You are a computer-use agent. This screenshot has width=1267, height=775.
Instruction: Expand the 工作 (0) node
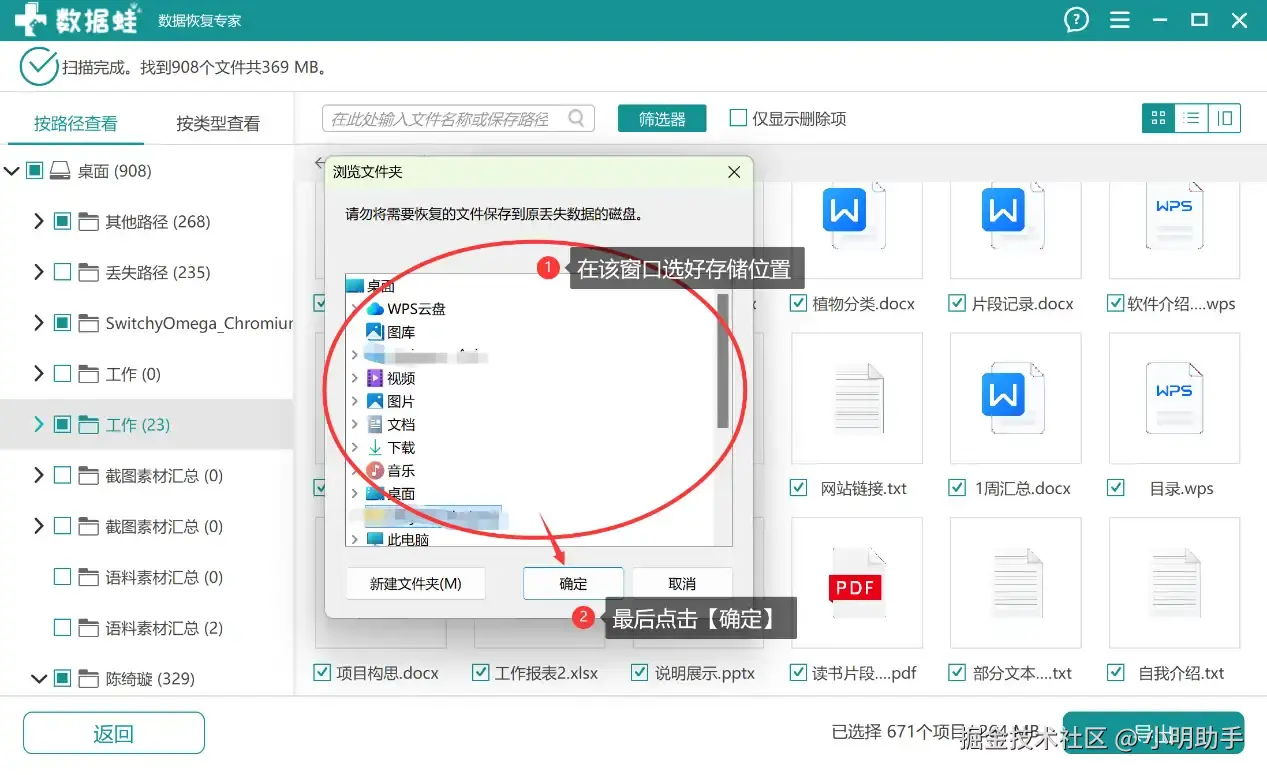tap(39, 374)
